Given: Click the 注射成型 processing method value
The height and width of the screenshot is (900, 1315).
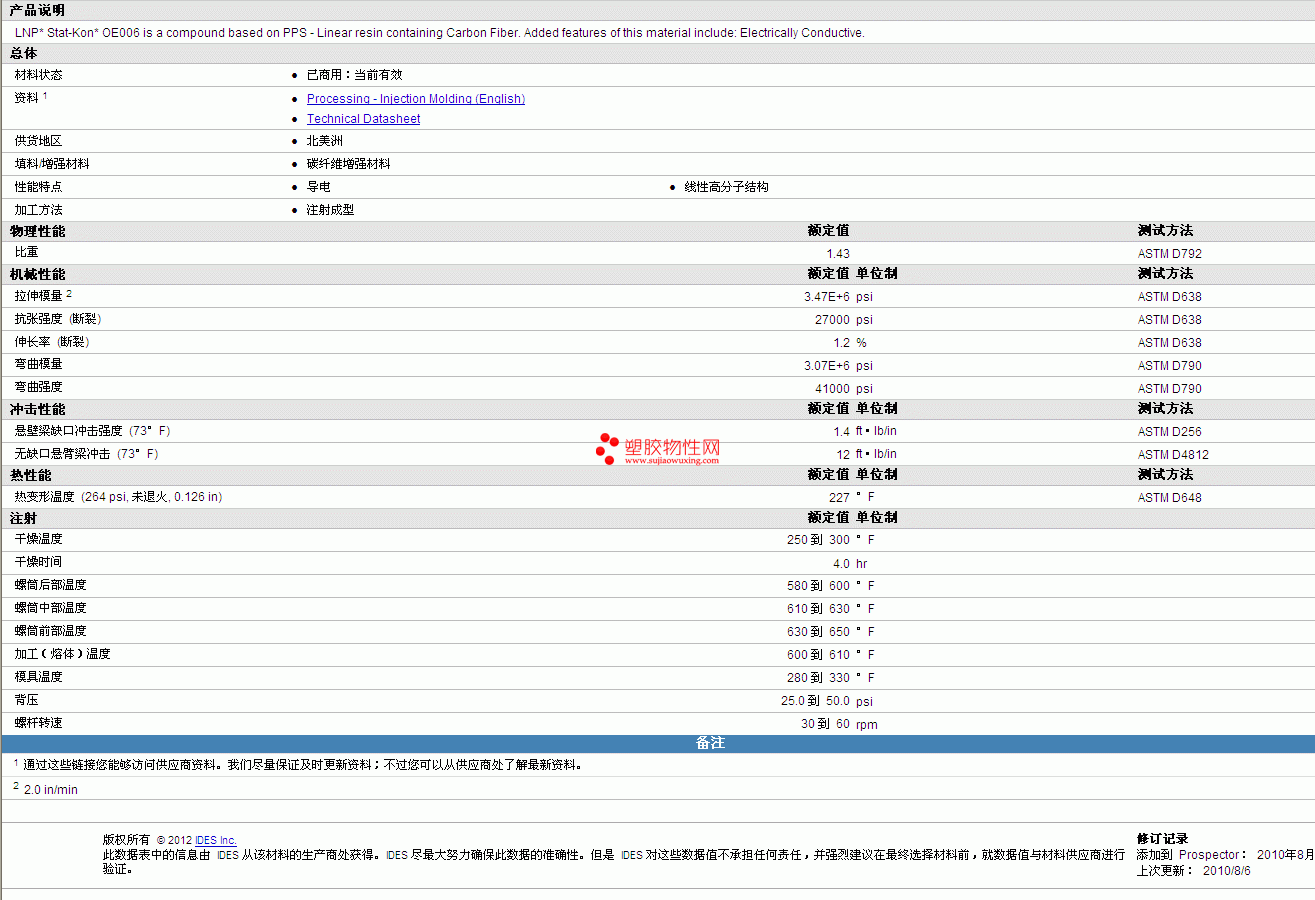Looking at the screenshot, I should tap(330, 210).
